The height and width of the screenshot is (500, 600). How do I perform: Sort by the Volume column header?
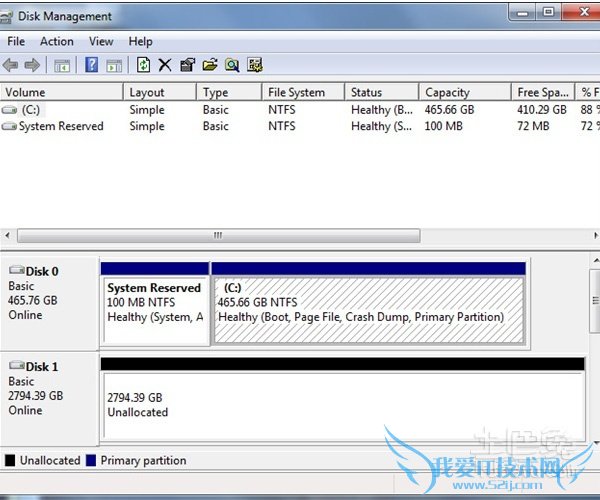coord(60,92)
